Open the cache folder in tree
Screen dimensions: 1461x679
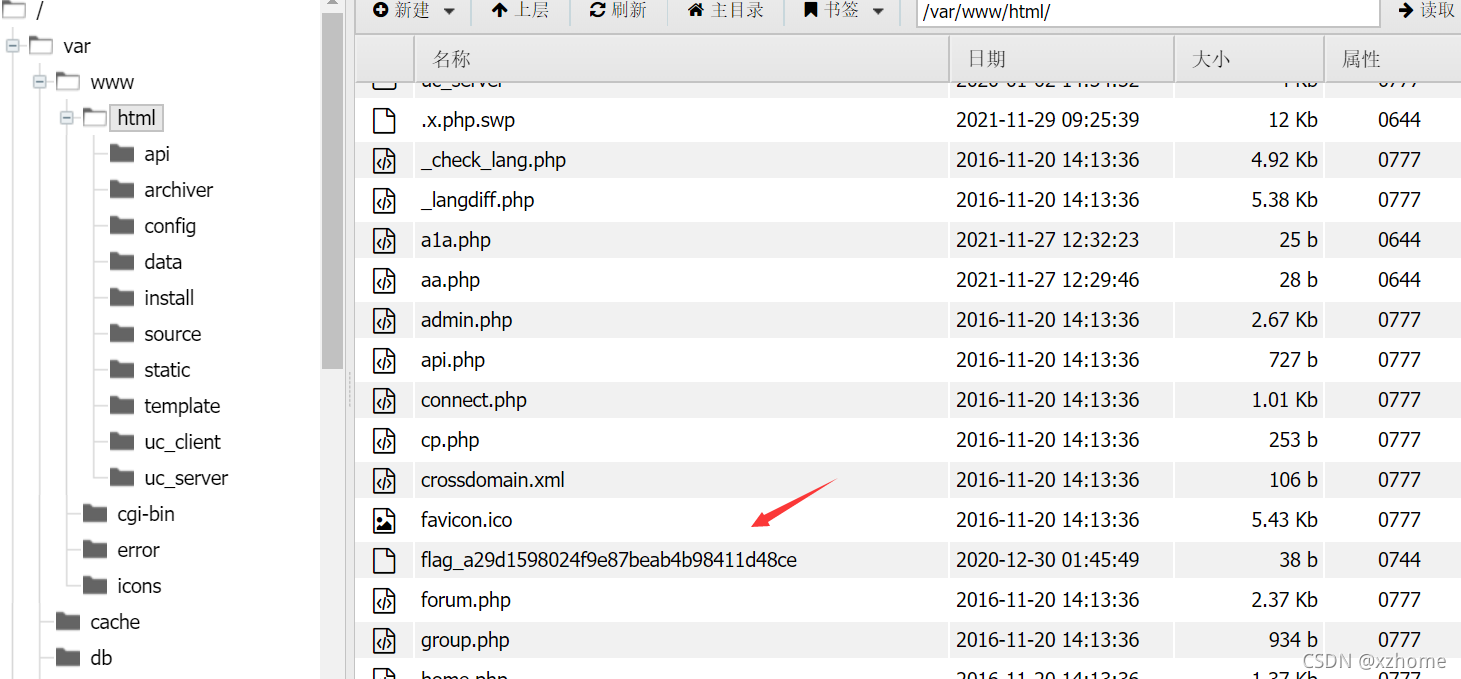pyautogui.click(x=115, y=622)
